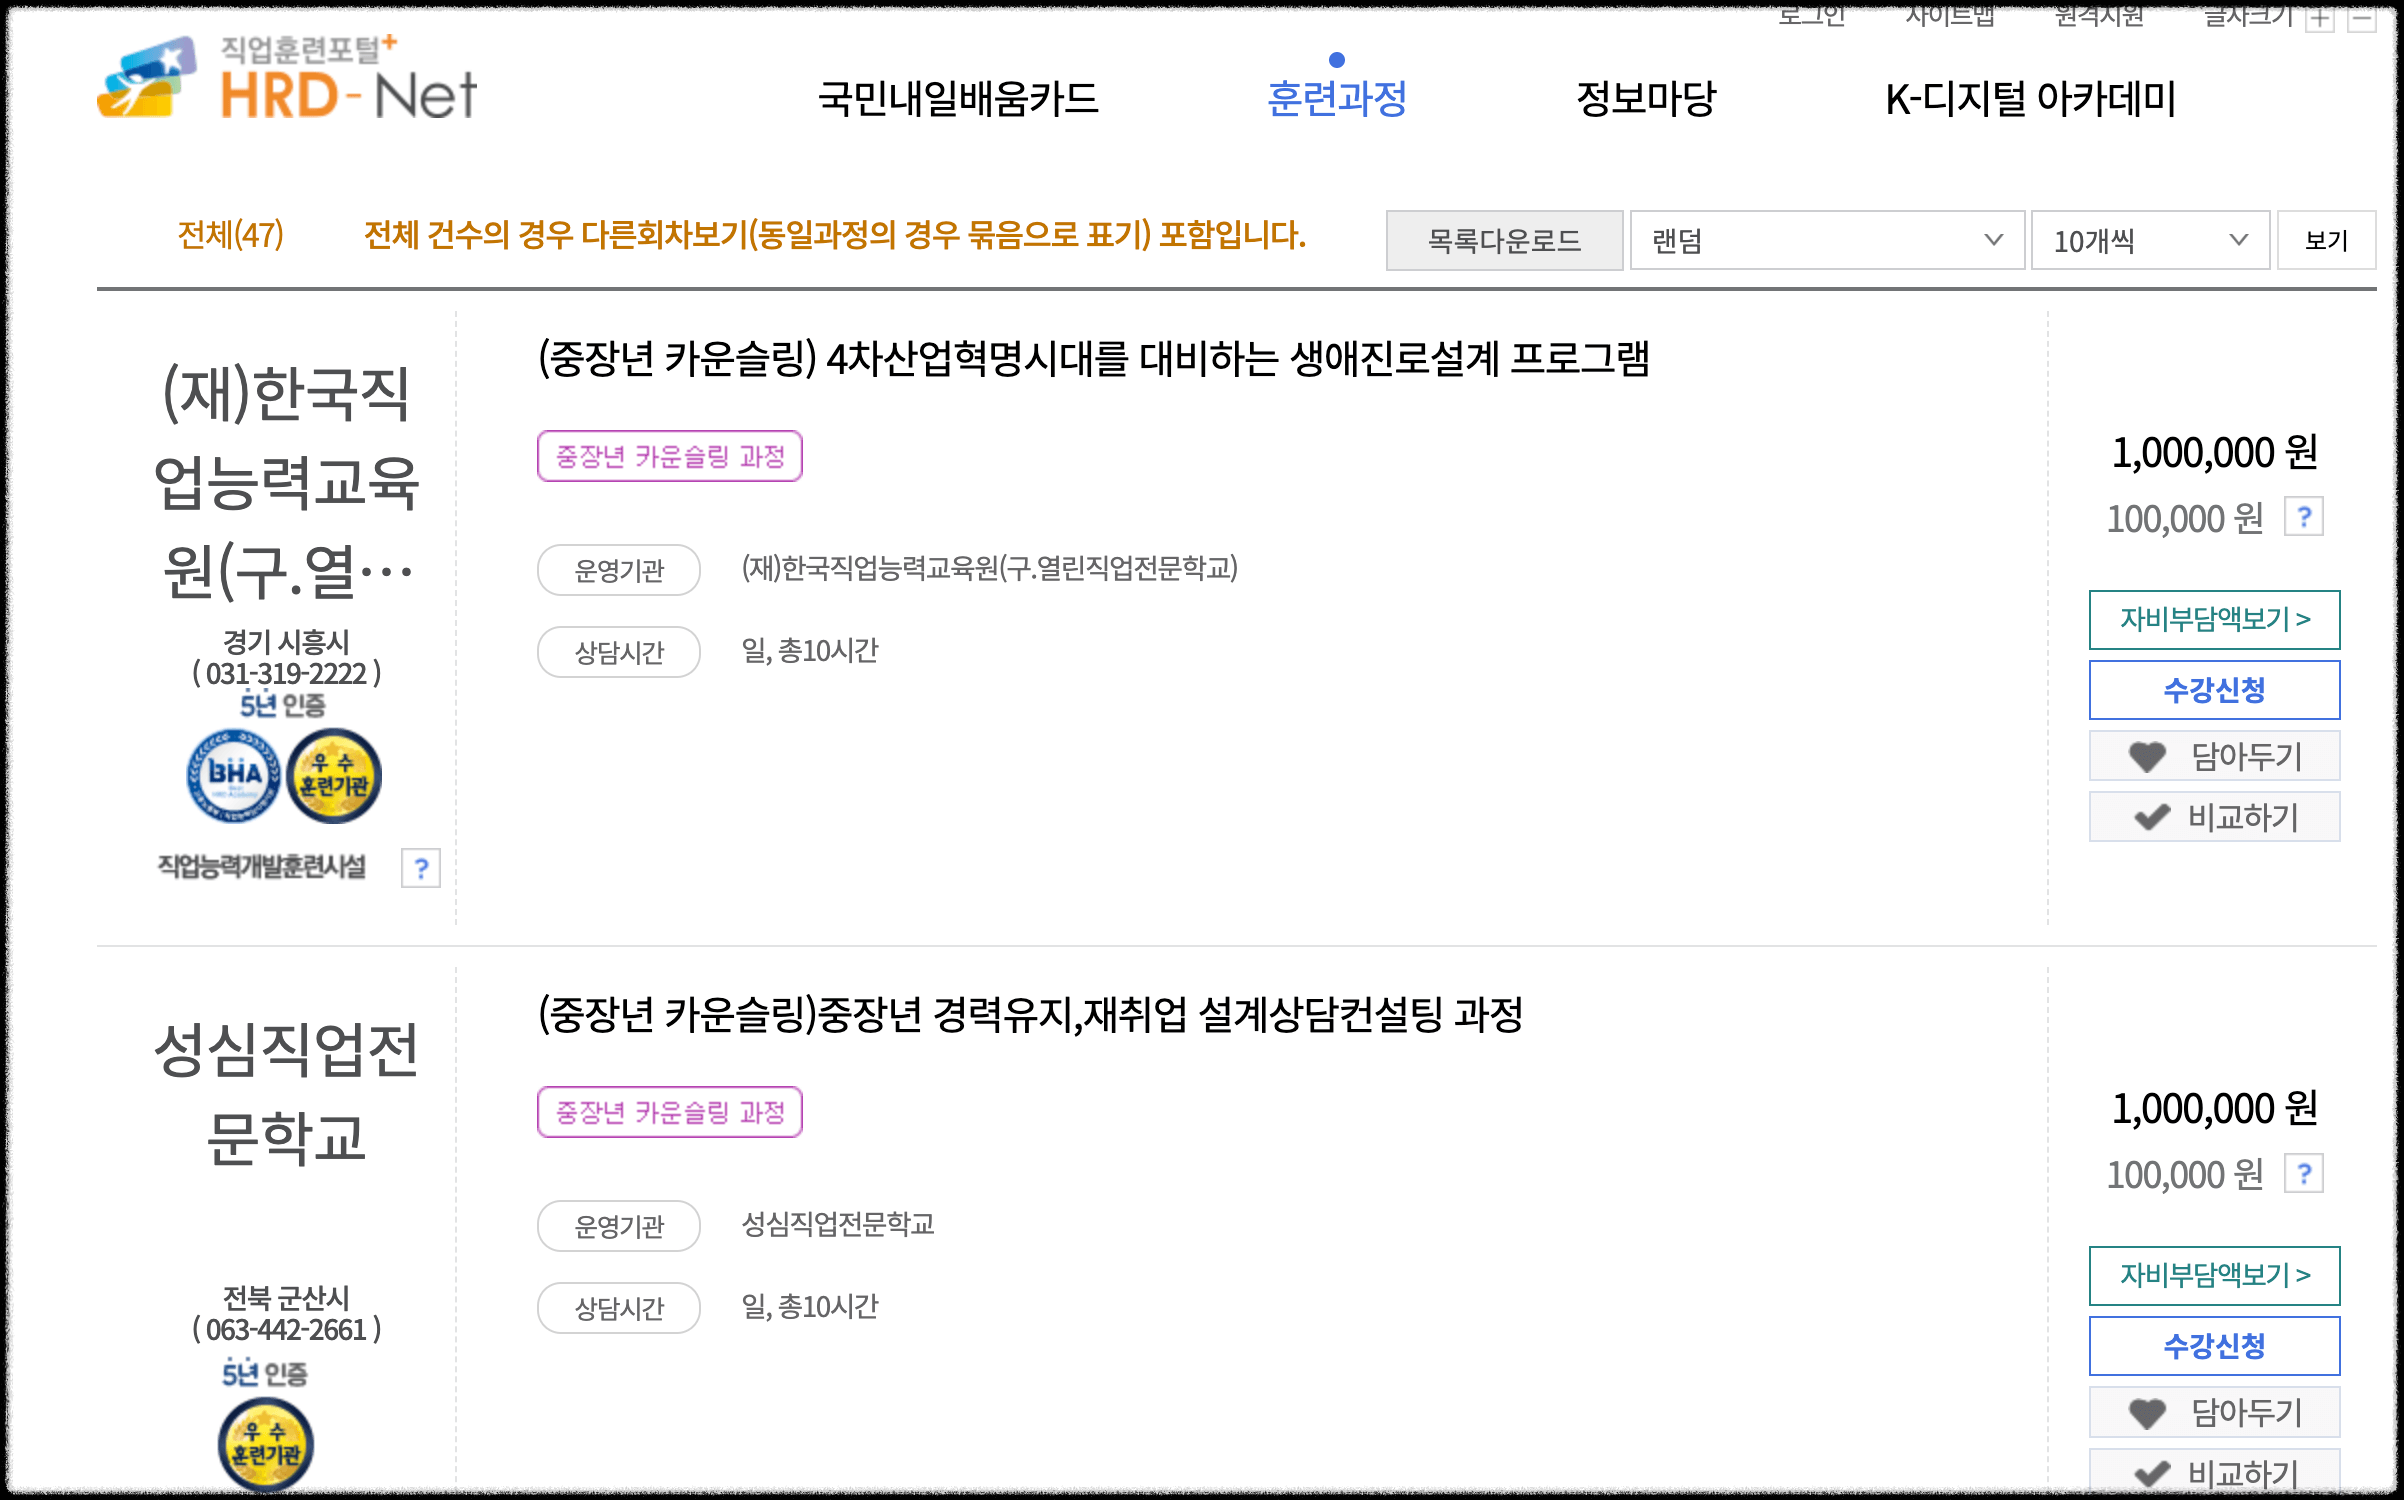Click the 로그인 link
This screenshot has height=1500, width=2404.
tap(1811, 15)
